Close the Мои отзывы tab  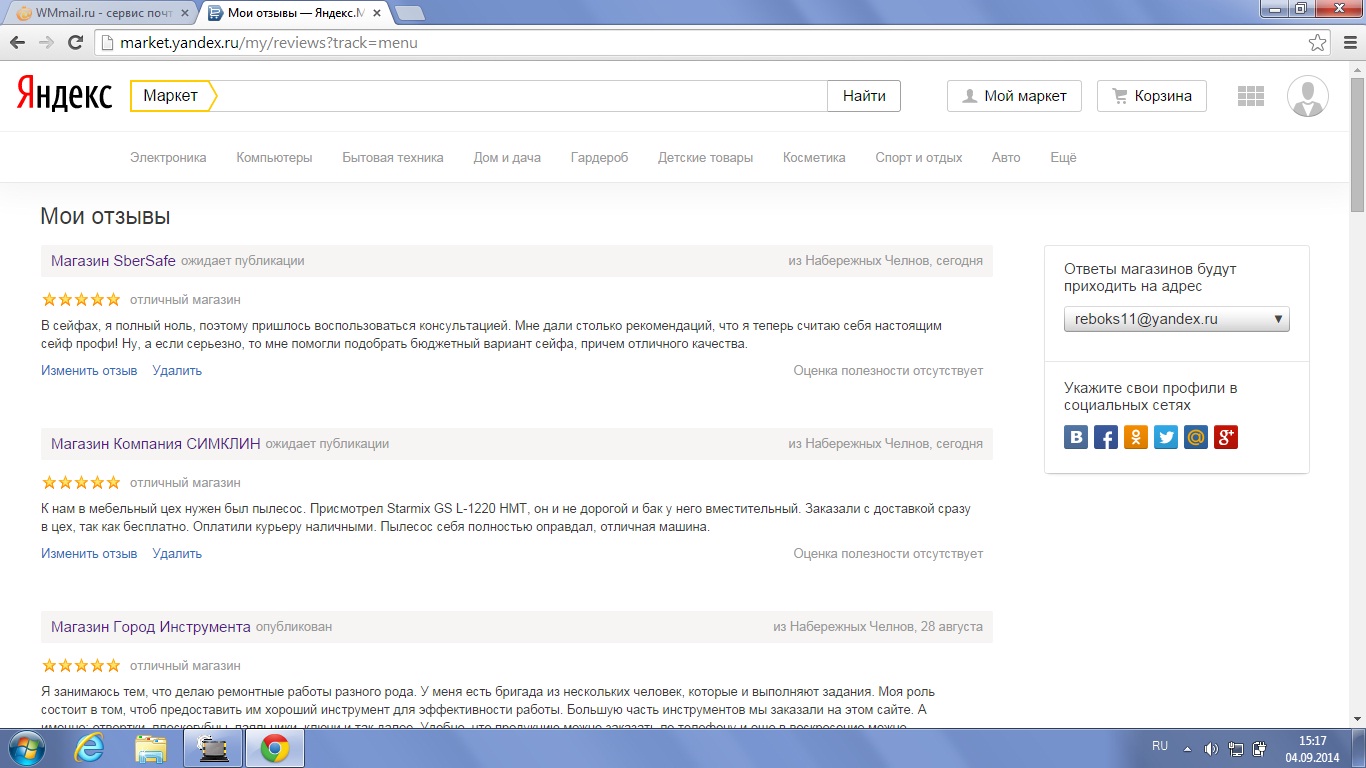click(x=379, y=13)
